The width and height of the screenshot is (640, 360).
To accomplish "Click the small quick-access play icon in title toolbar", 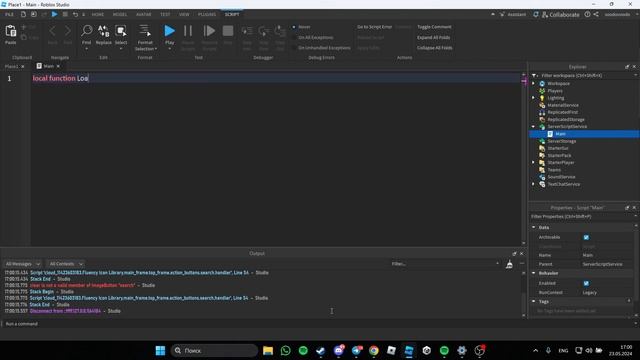I will tap(54, 14).
